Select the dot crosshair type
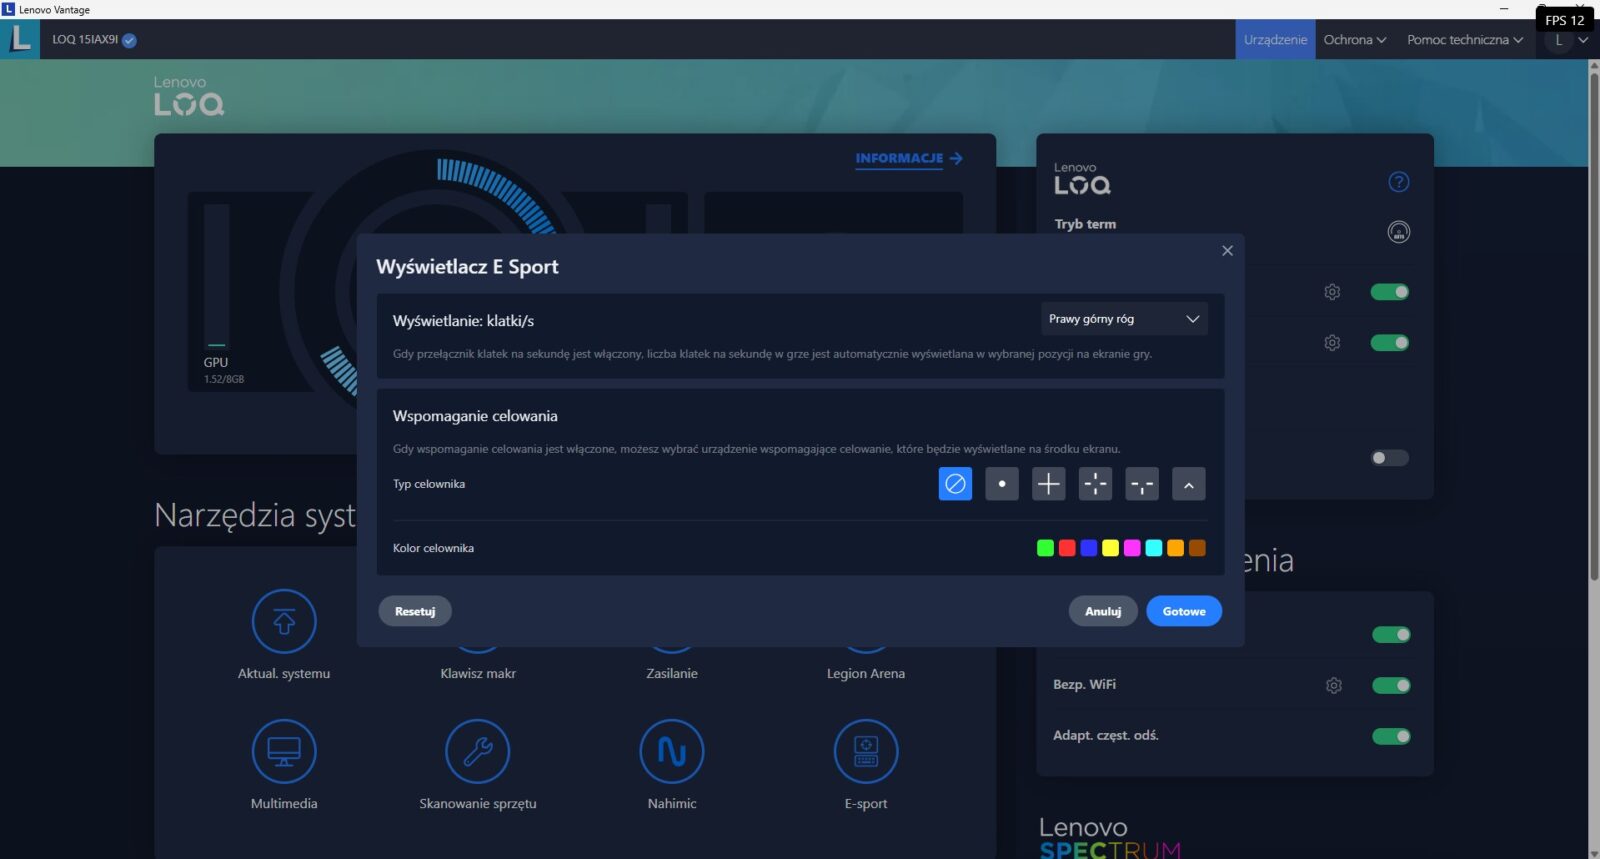 [x=1001, y=484]
